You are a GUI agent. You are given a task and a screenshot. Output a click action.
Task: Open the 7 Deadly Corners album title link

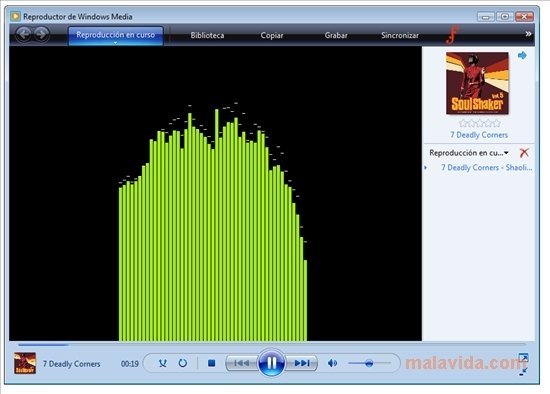(x=479, y=135)
